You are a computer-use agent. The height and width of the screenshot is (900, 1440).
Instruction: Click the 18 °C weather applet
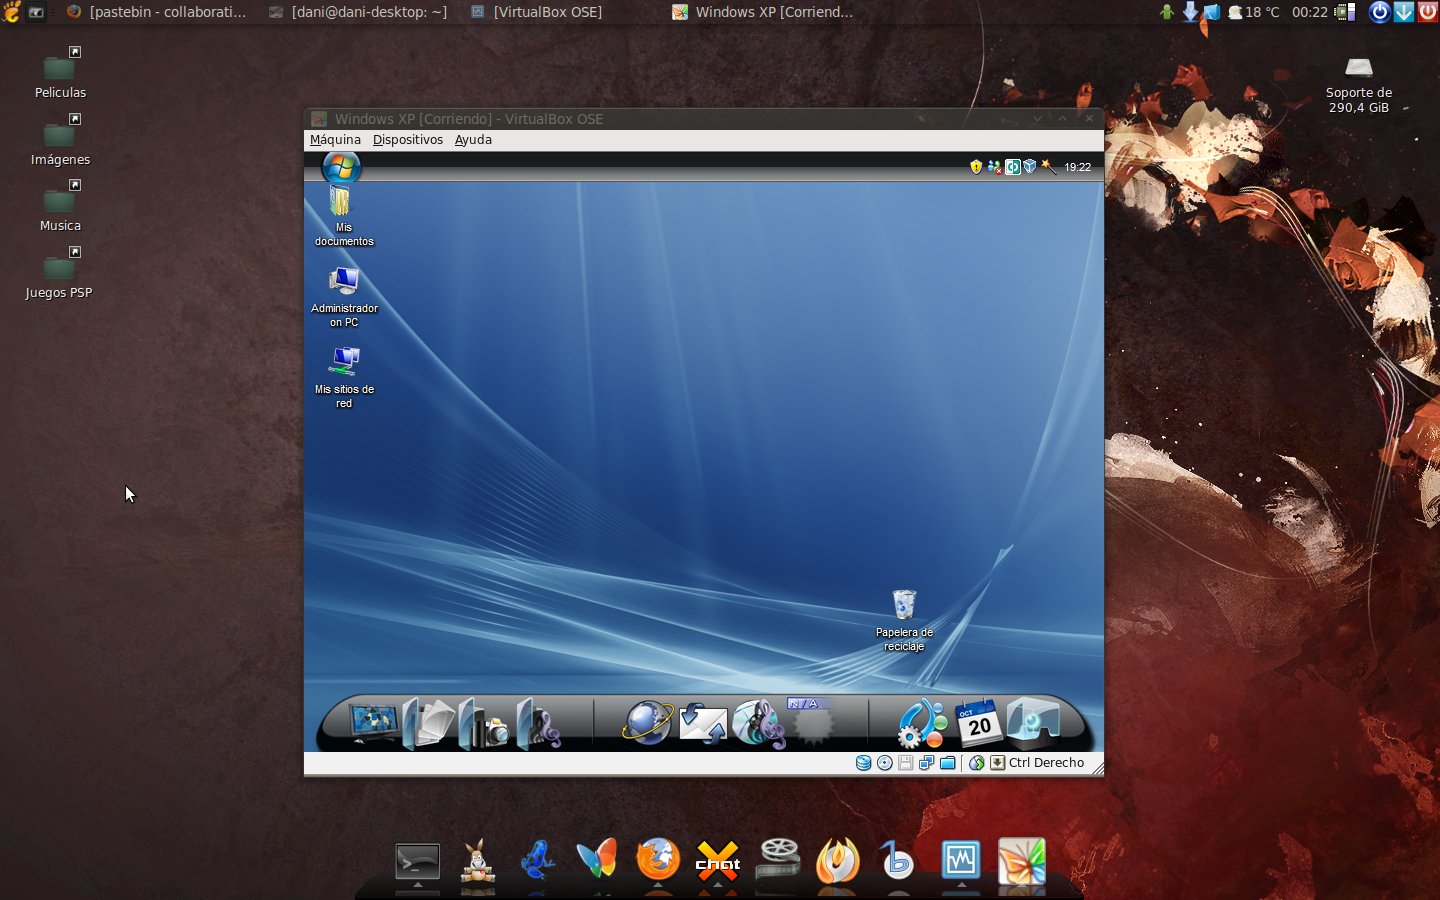coord(1254,12)
